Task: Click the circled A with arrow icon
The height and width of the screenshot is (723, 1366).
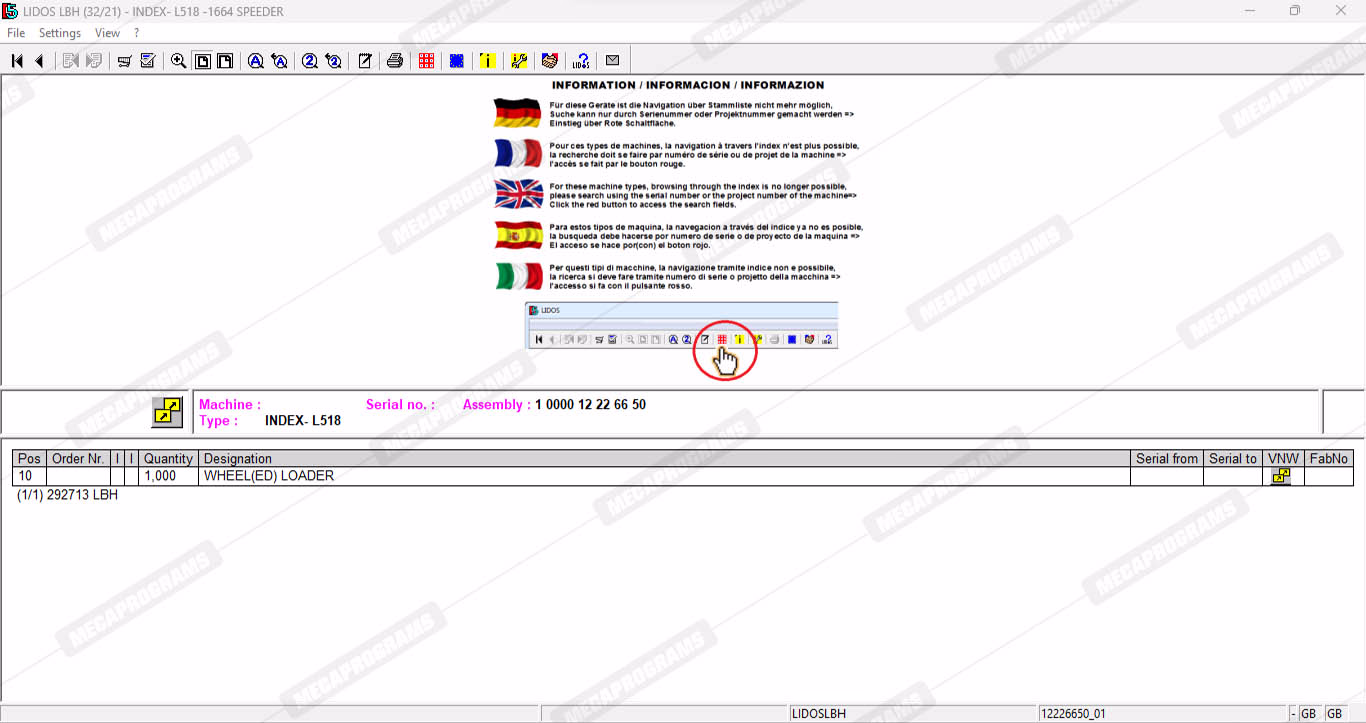Action: (280, 61)
